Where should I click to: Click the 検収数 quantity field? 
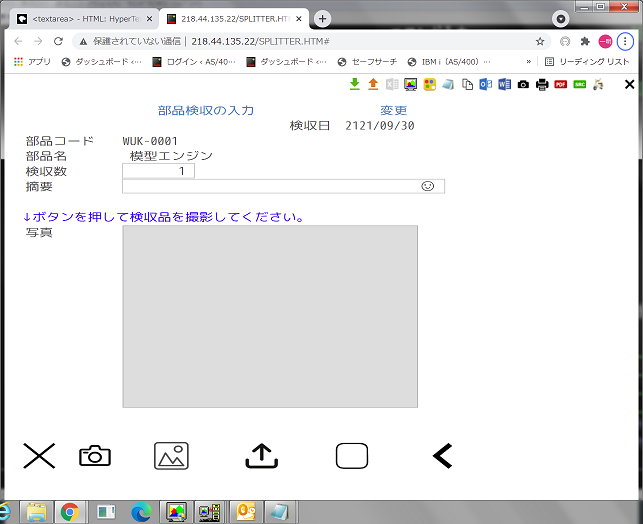(x=158, y=171)
